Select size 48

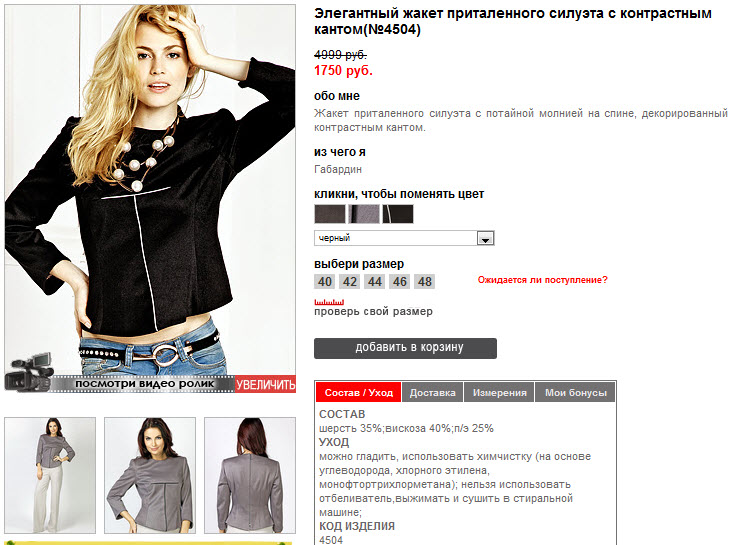[425, 282]
